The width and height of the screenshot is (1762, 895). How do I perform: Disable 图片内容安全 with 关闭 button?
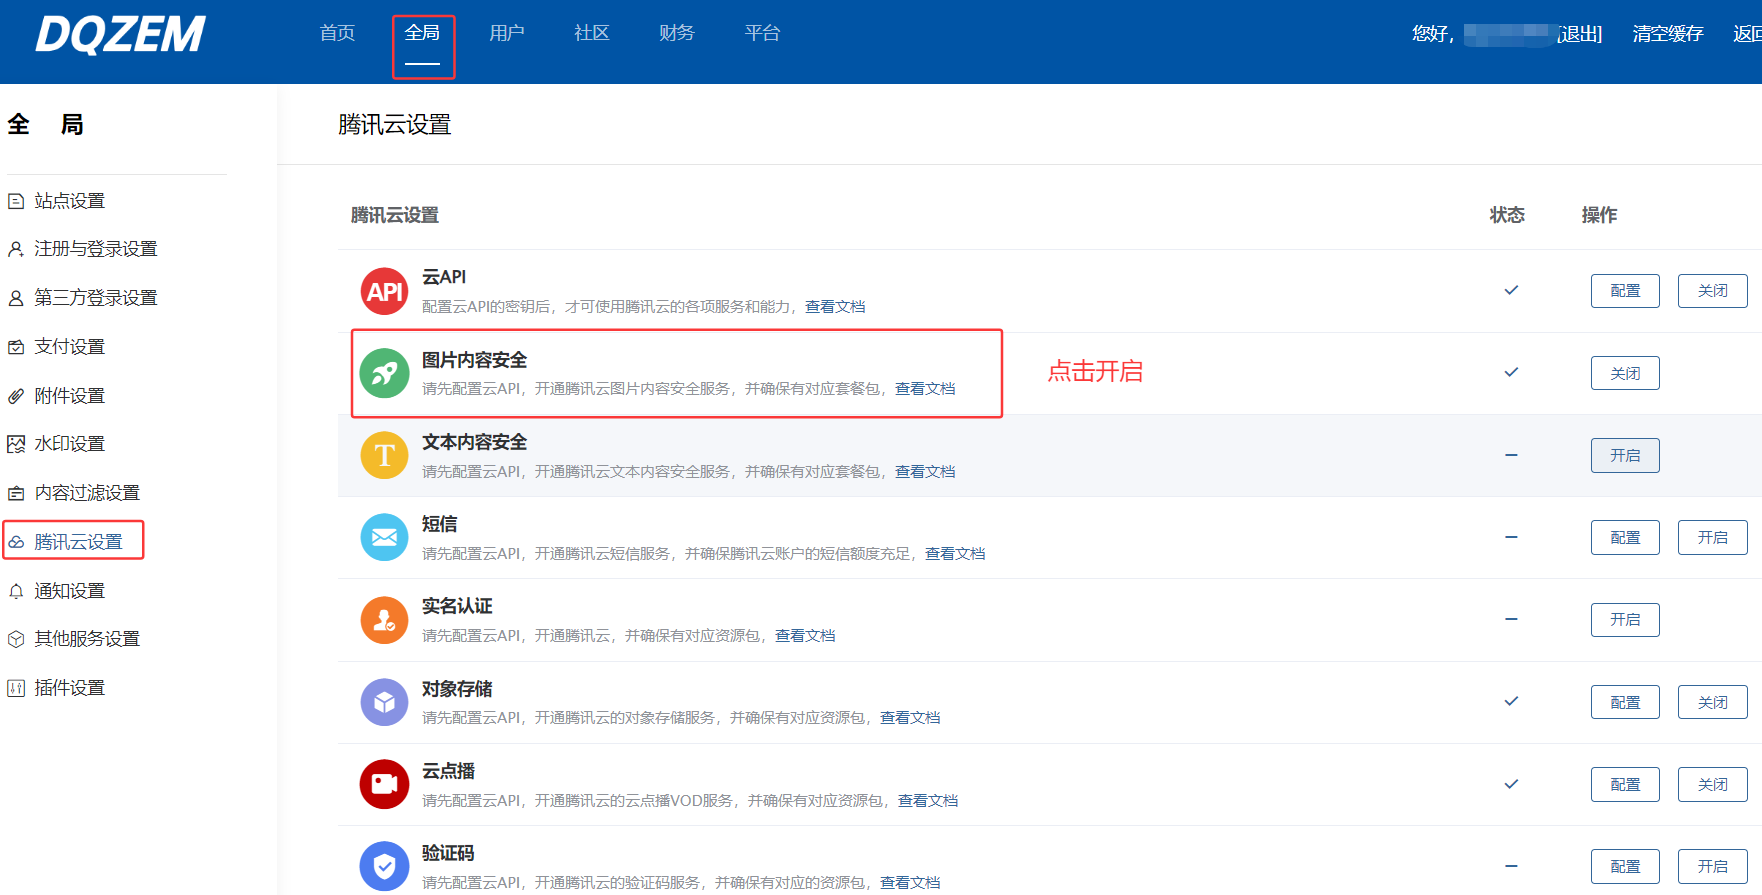[x=1624, y=373]
